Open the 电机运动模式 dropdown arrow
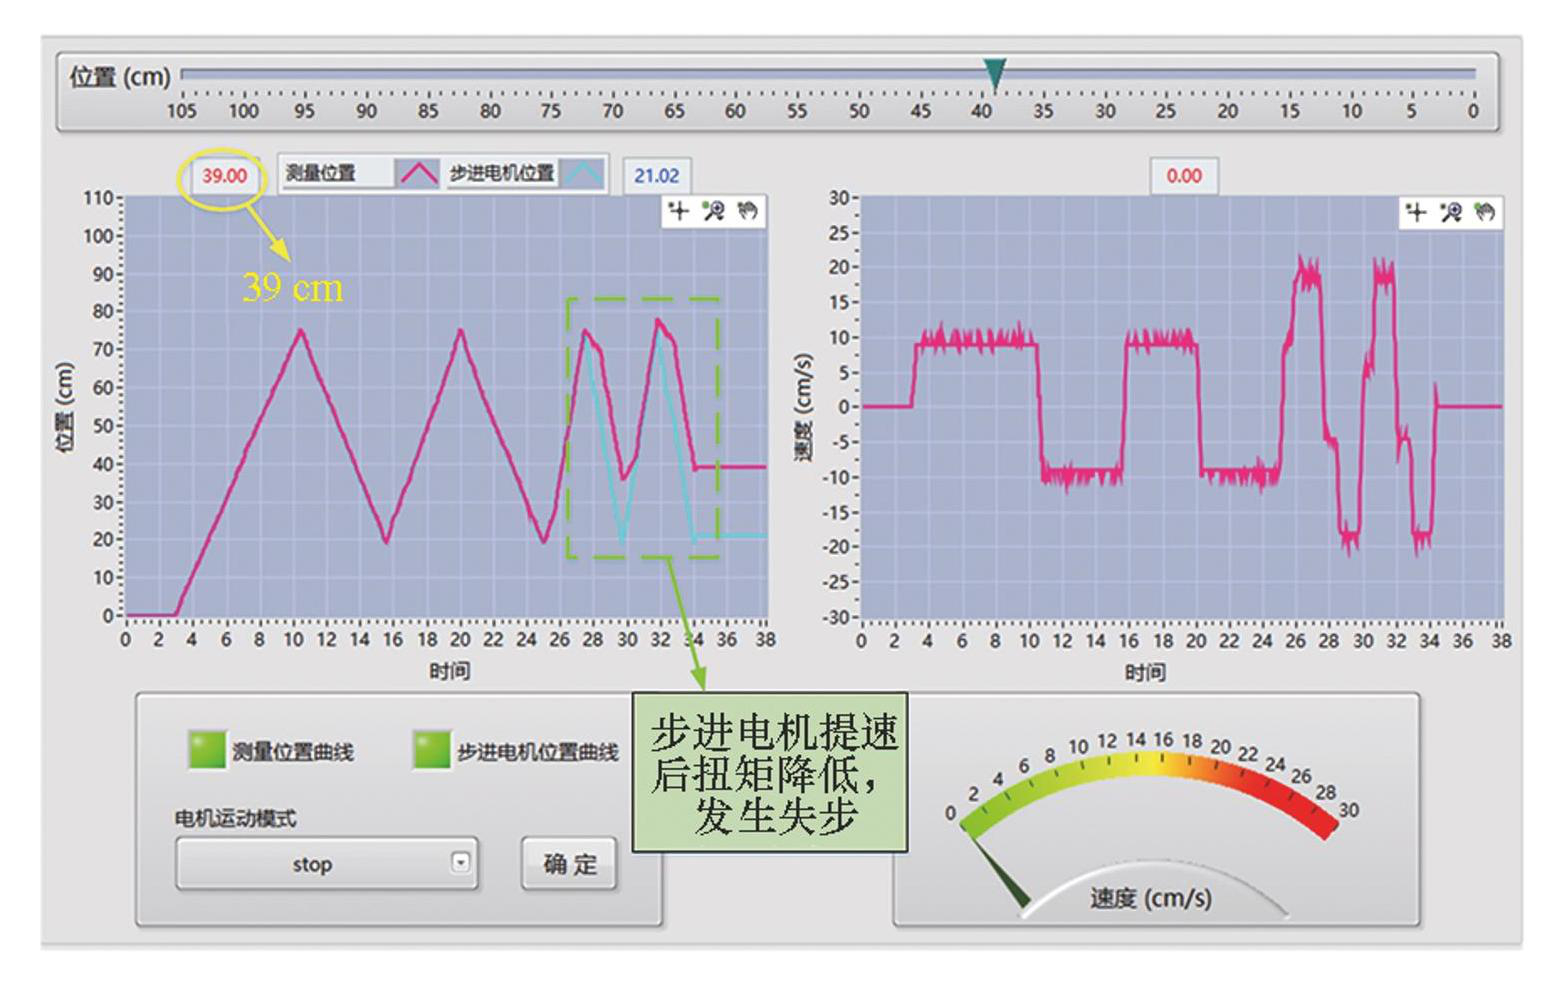The image size is (1555, 986). click(x=460, y=862)
